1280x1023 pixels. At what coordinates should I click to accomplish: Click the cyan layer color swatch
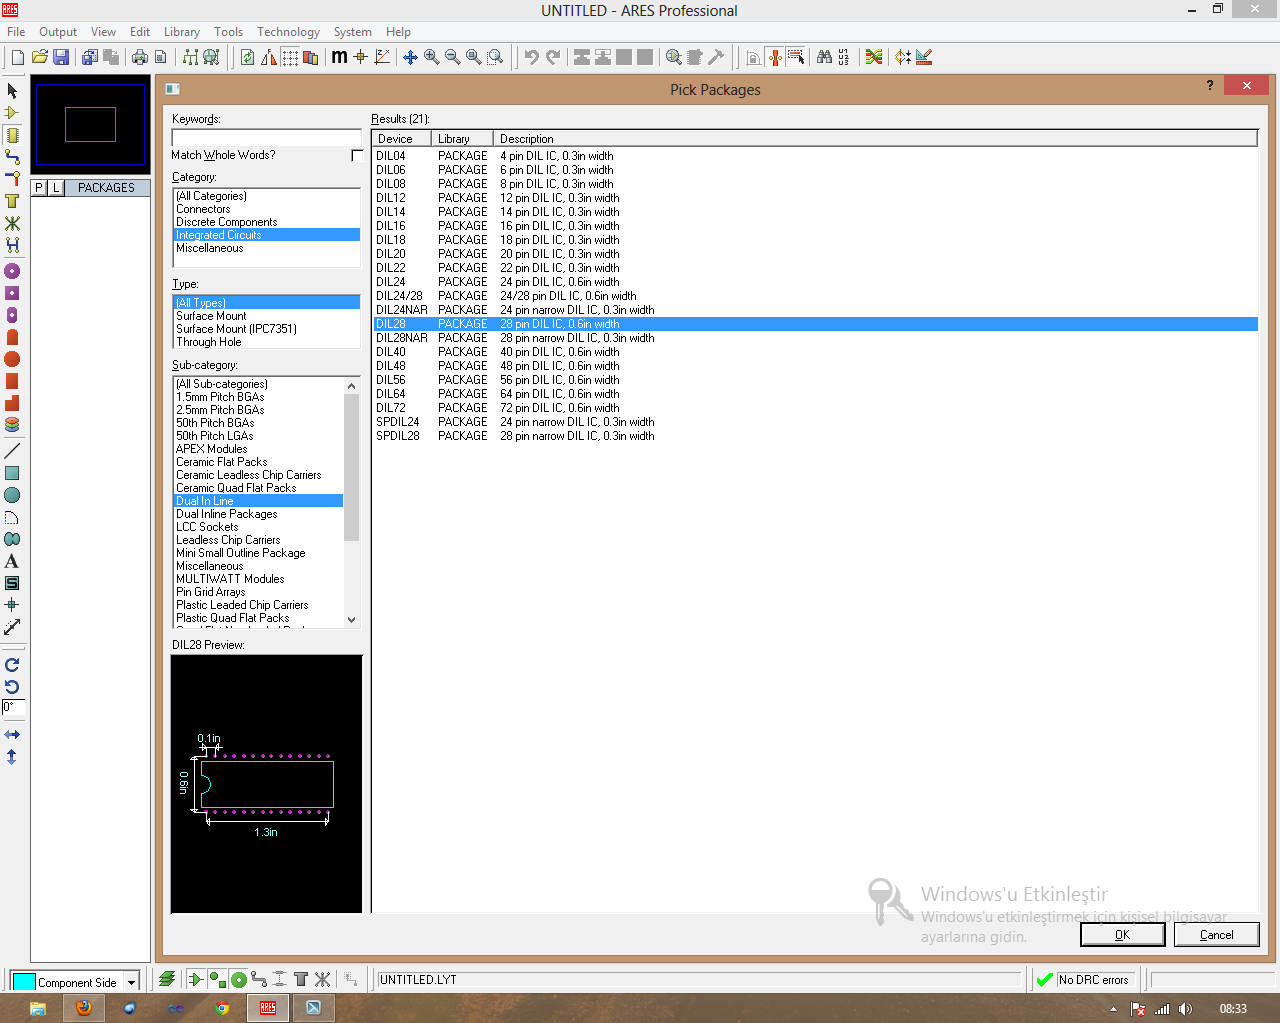[x=24, y=982]
